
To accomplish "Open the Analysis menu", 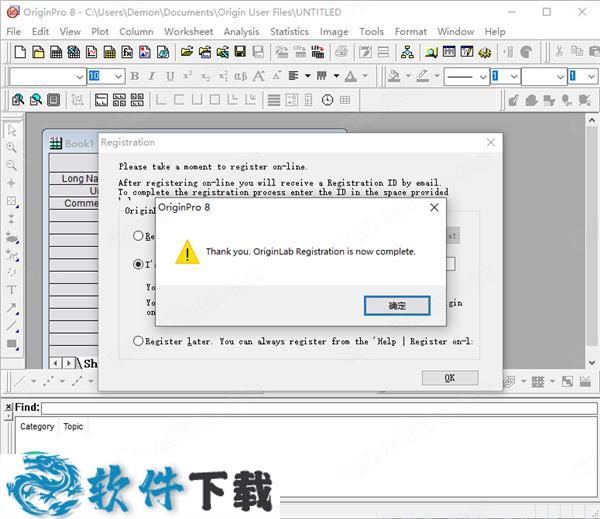I will tap(241, 31).
